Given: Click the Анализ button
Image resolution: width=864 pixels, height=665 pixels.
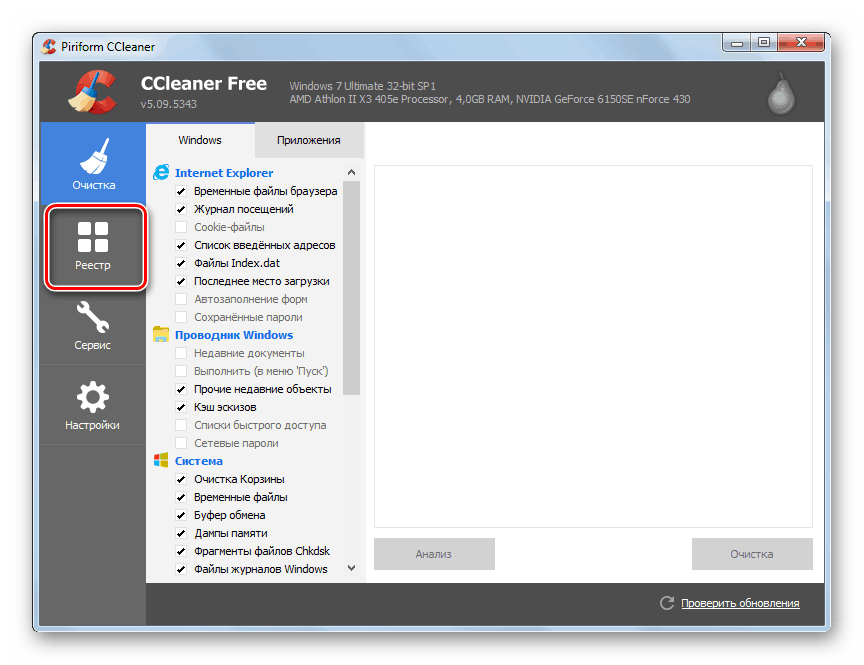Looking at the screenshot, I should click(434, 554).
